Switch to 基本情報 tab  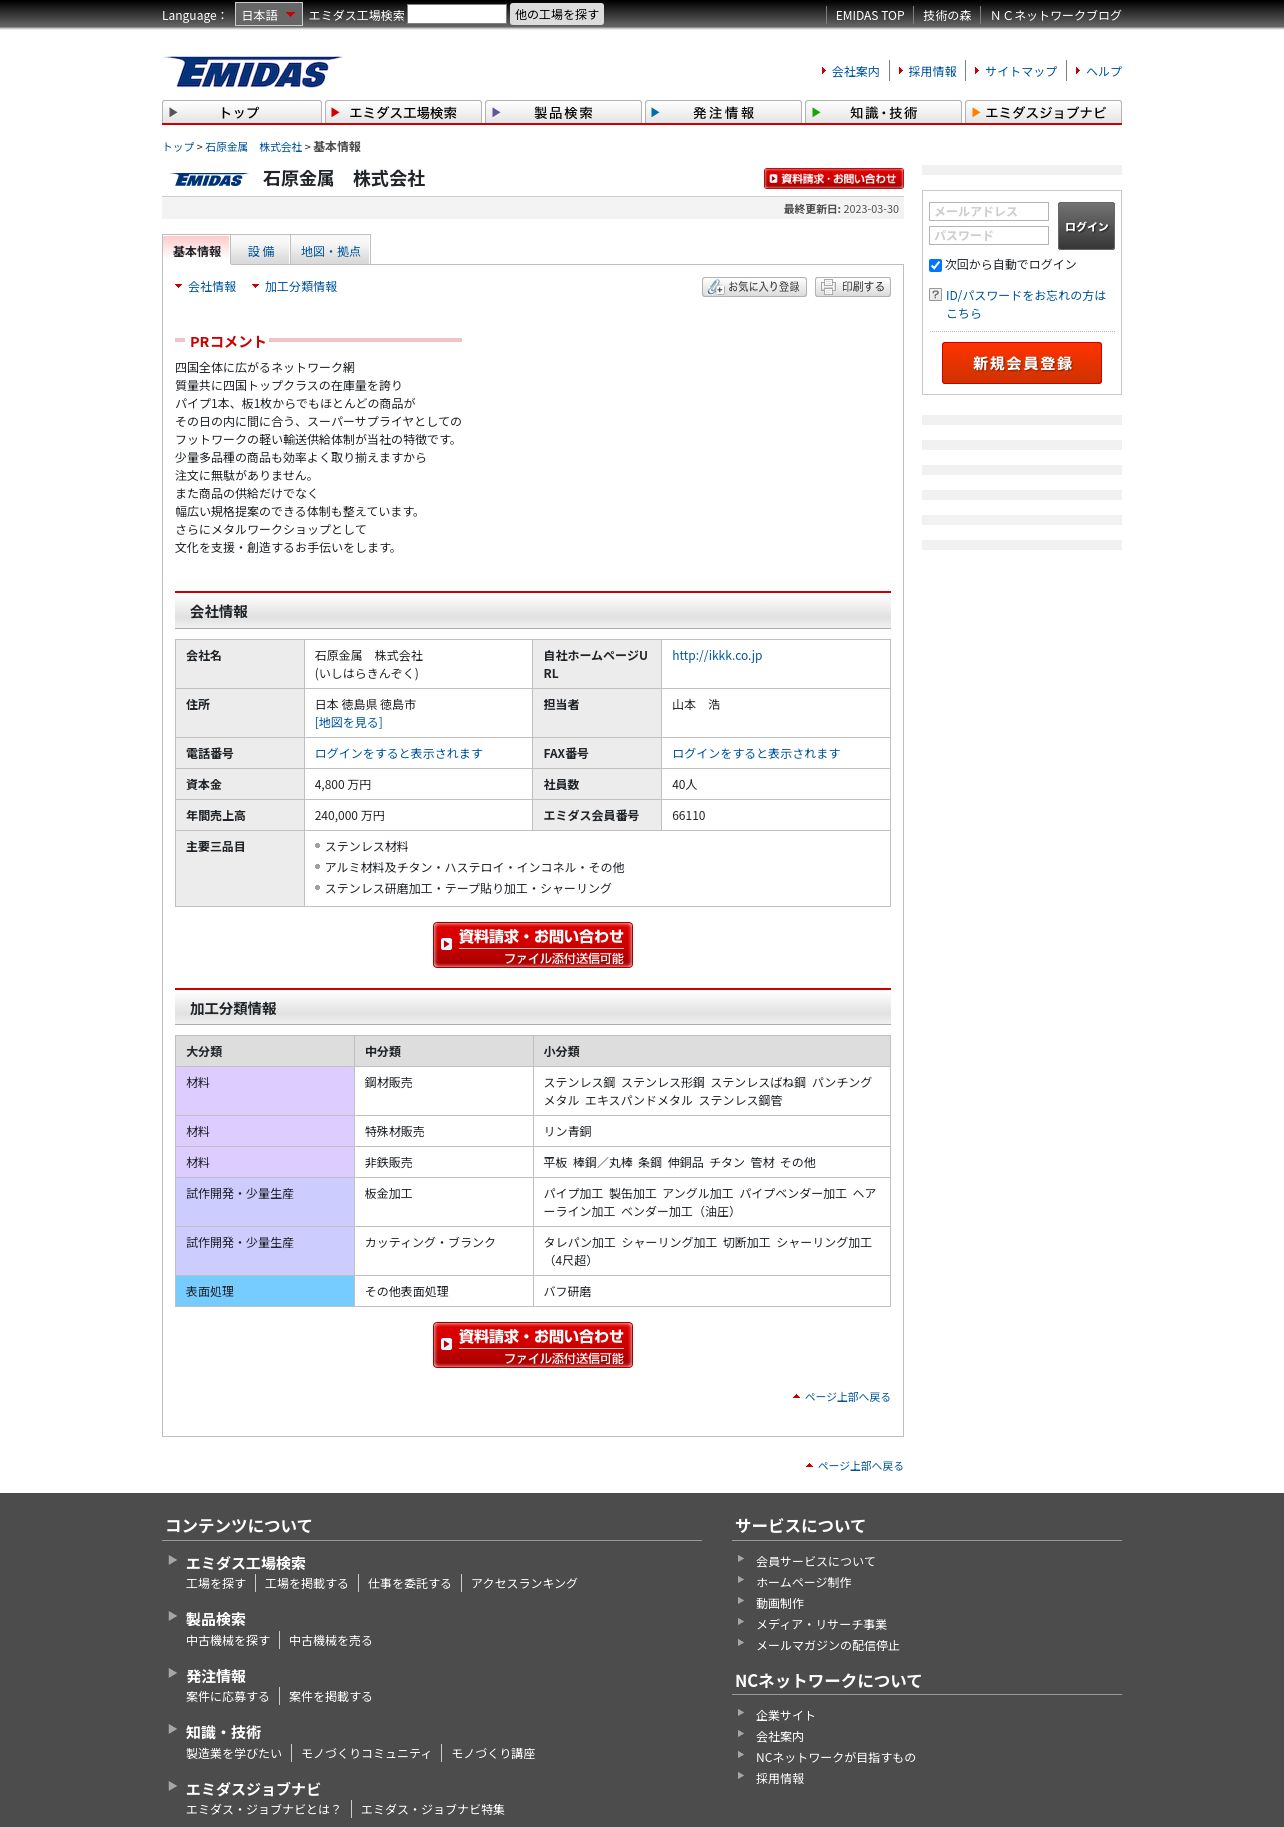pos(197,251)
